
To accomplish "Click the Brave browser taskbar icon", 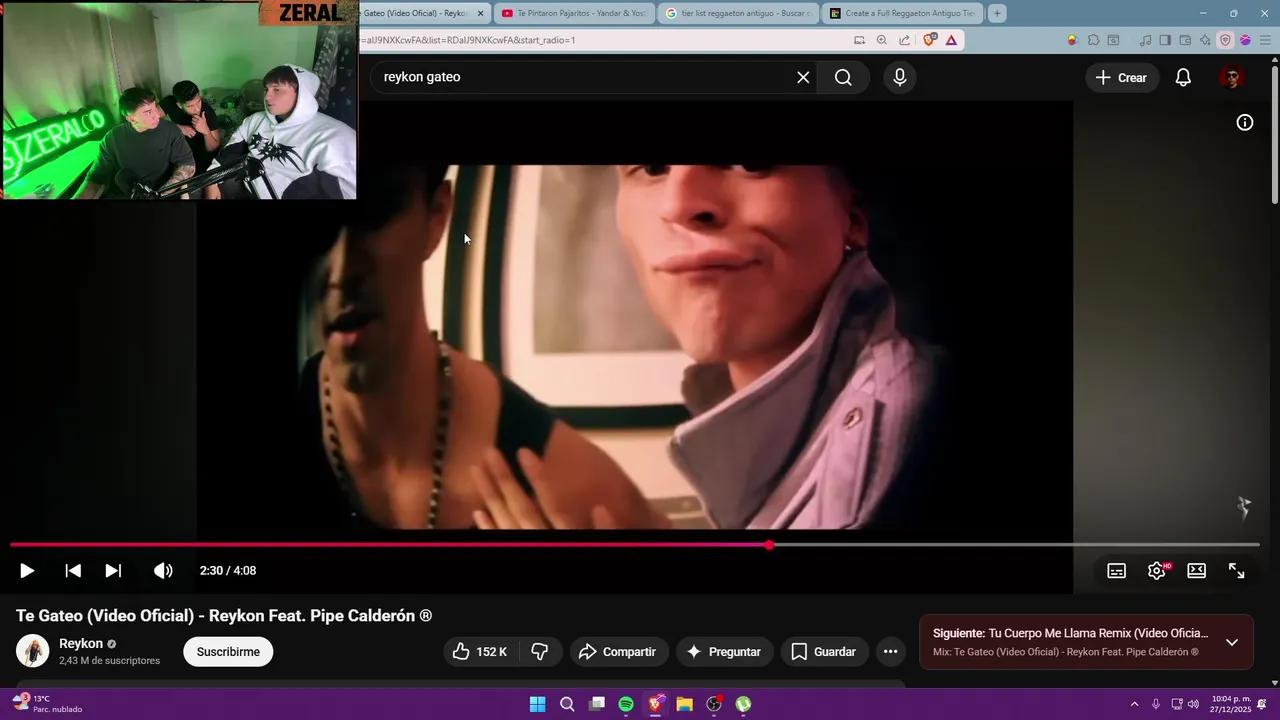I will pos(655,704).
